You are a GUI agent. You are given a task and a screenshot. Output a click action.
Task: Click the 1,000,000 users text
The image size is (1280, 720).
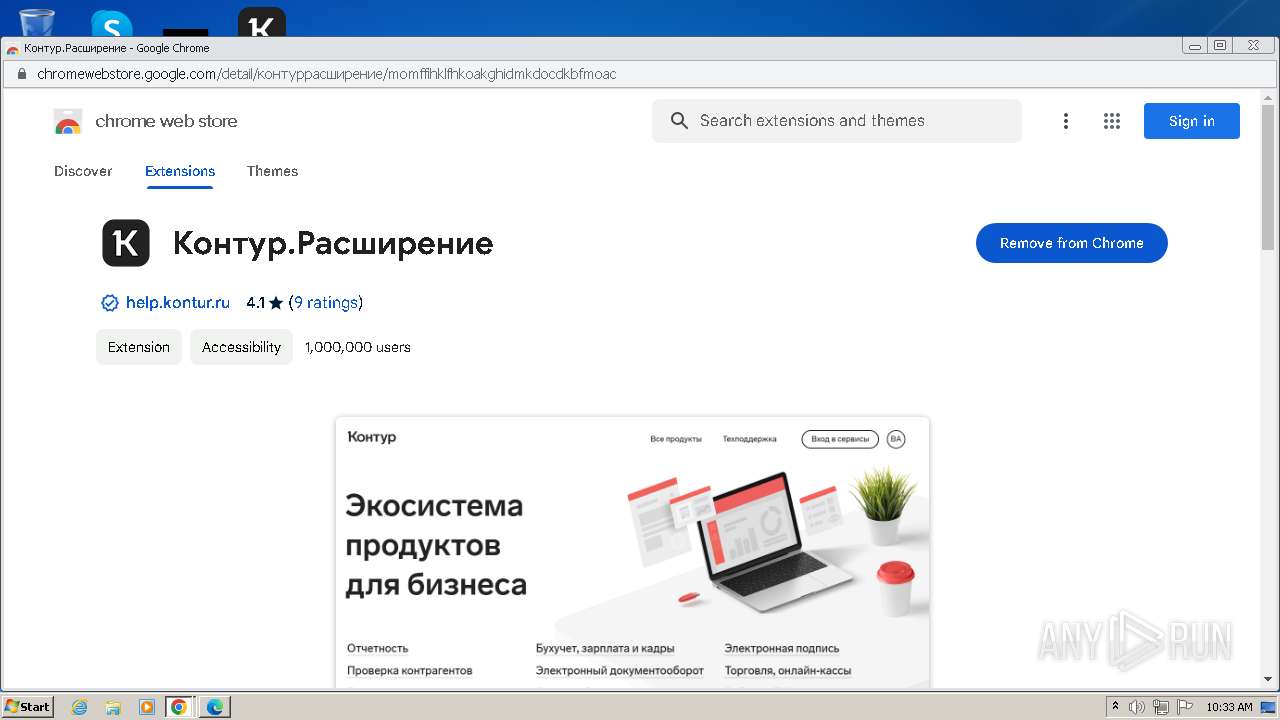point(358,347)
